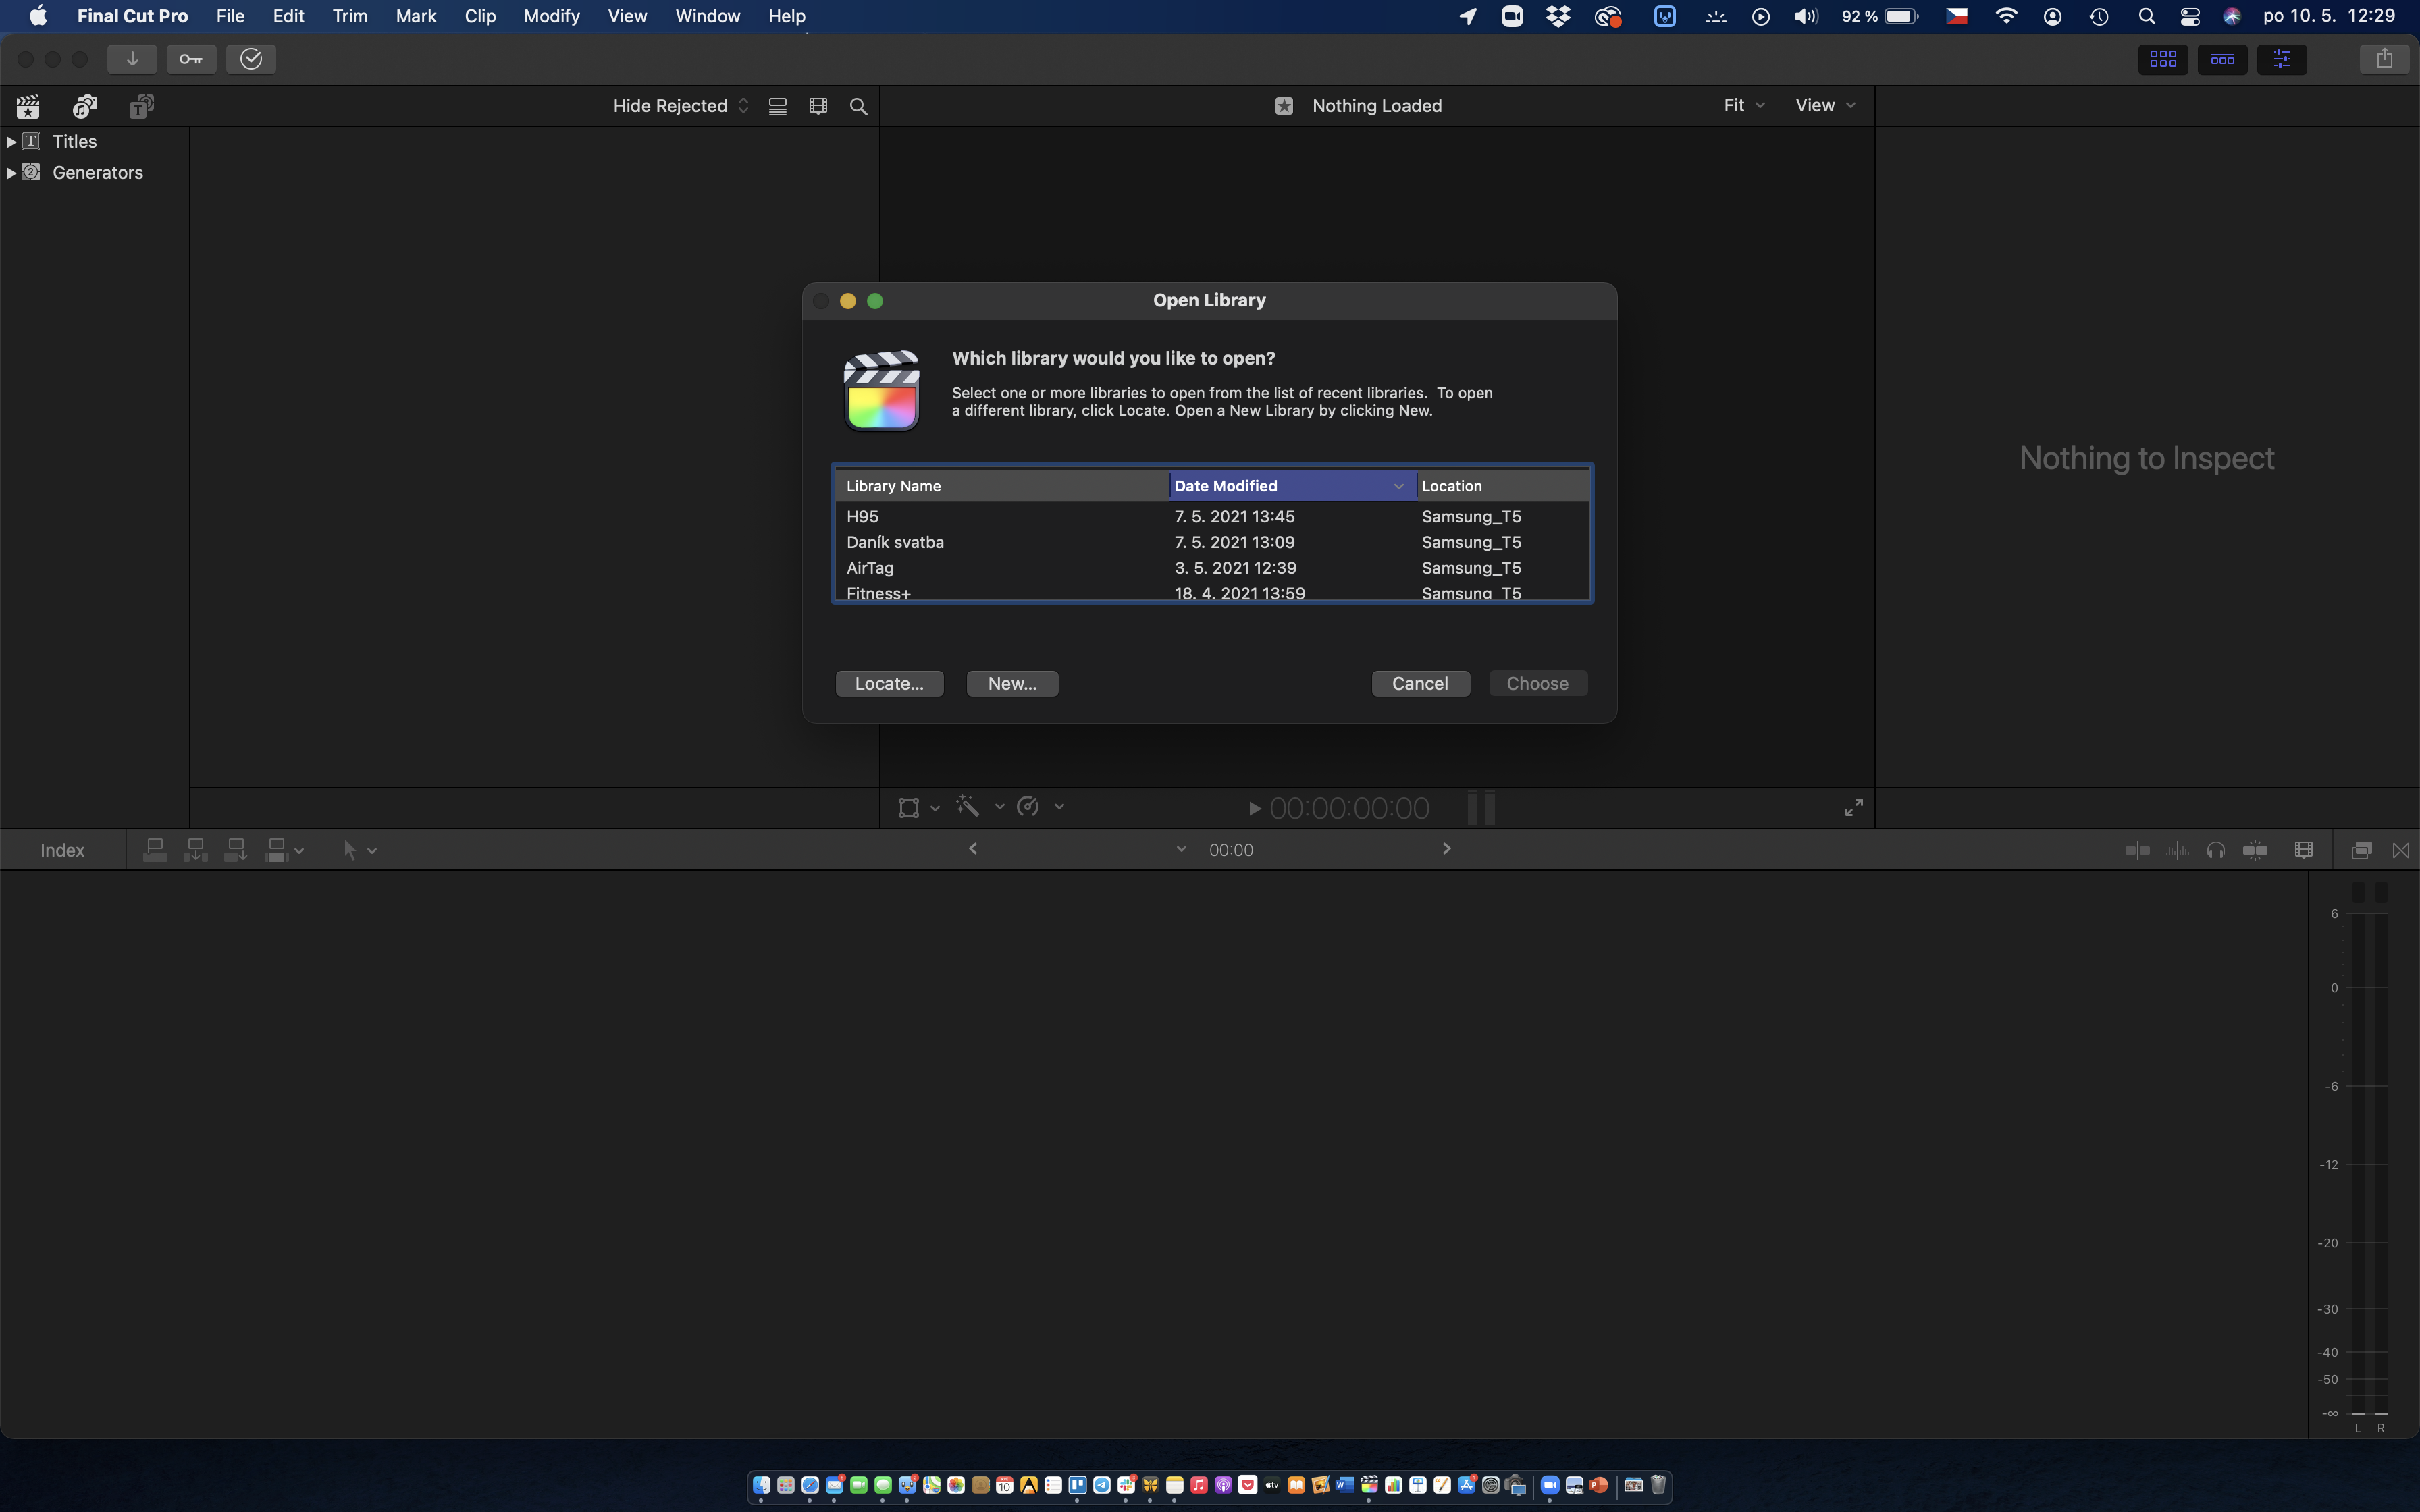Click the import media arrow icon
The width and height of the screenshot is (2420, 1512).
(131, 59)
